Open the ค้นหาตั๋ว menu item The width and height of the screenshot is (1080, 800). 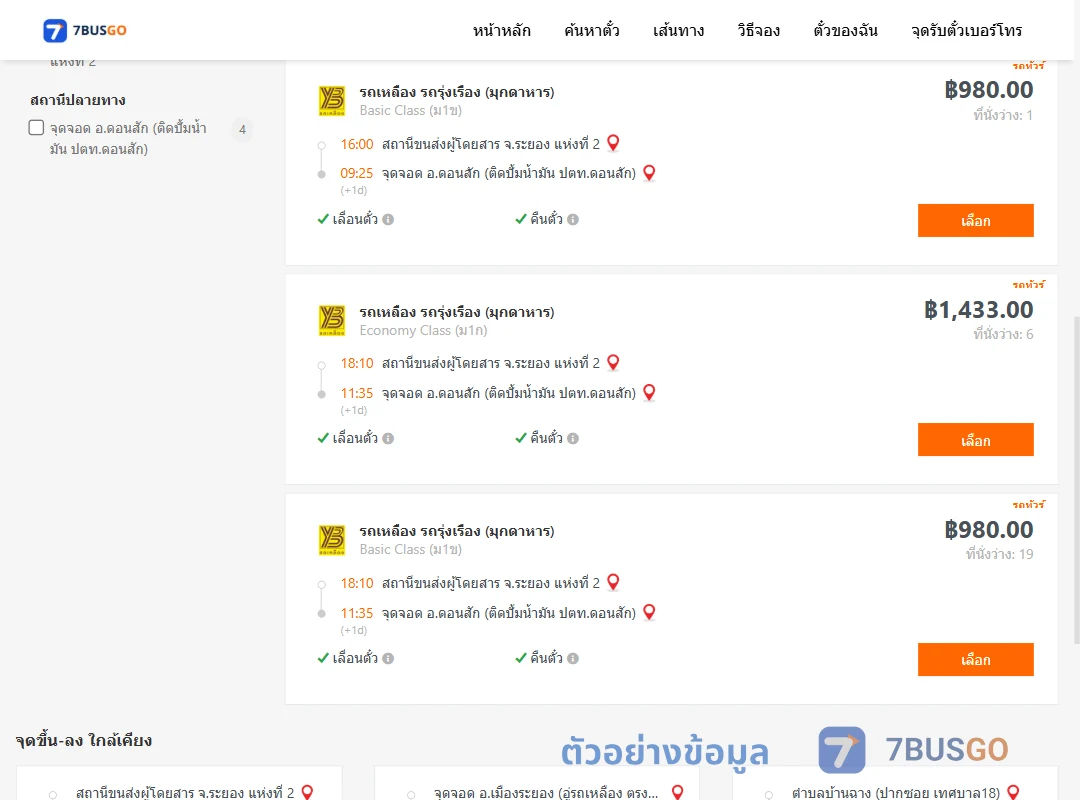592,30
